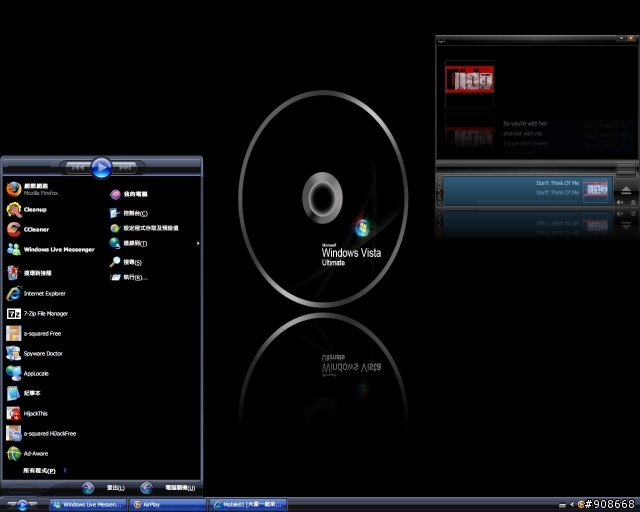Click the previous track button atop Start menu

coord(77,167)
